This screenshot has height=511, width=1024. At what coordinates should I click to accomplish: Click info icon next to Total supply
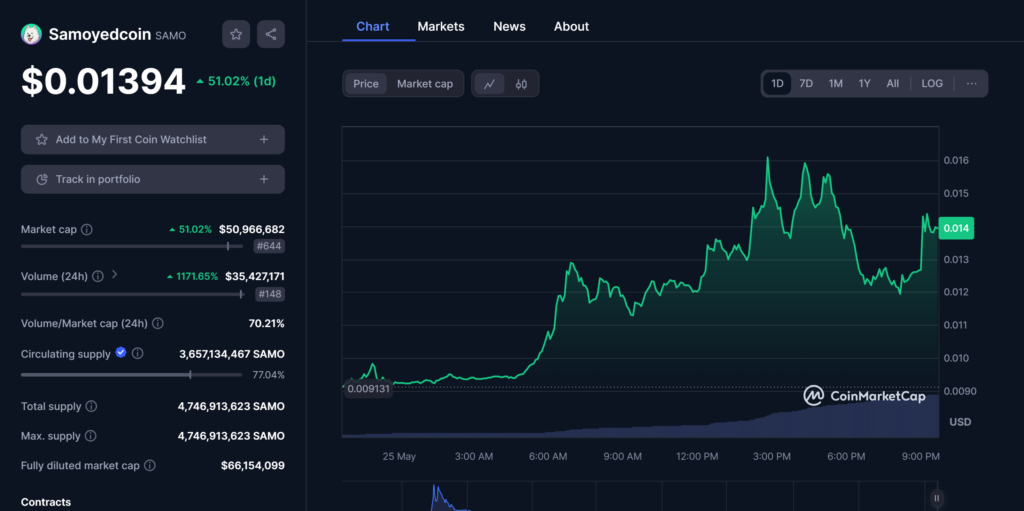point(91,407)
